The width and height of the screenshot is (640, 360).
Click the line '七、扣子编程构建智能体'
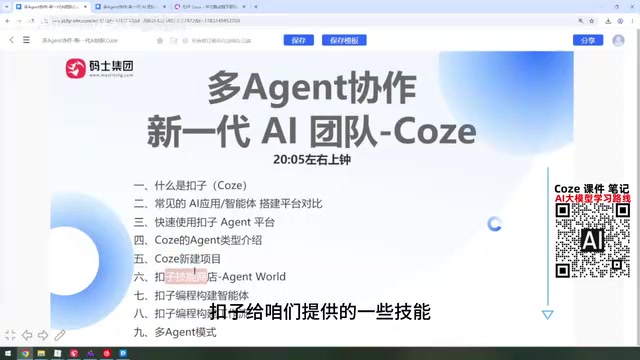(x=191, y=295)
